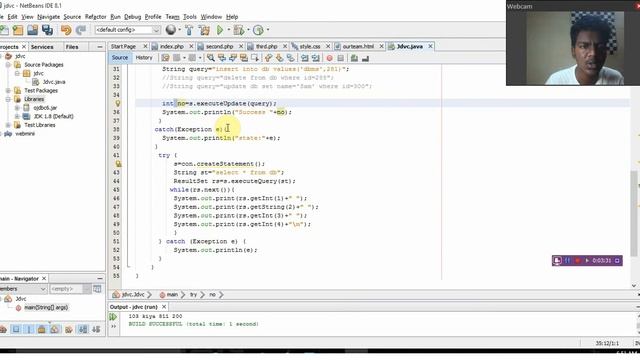Click the Find Selection magnifier icon

(x=211, y=58)
